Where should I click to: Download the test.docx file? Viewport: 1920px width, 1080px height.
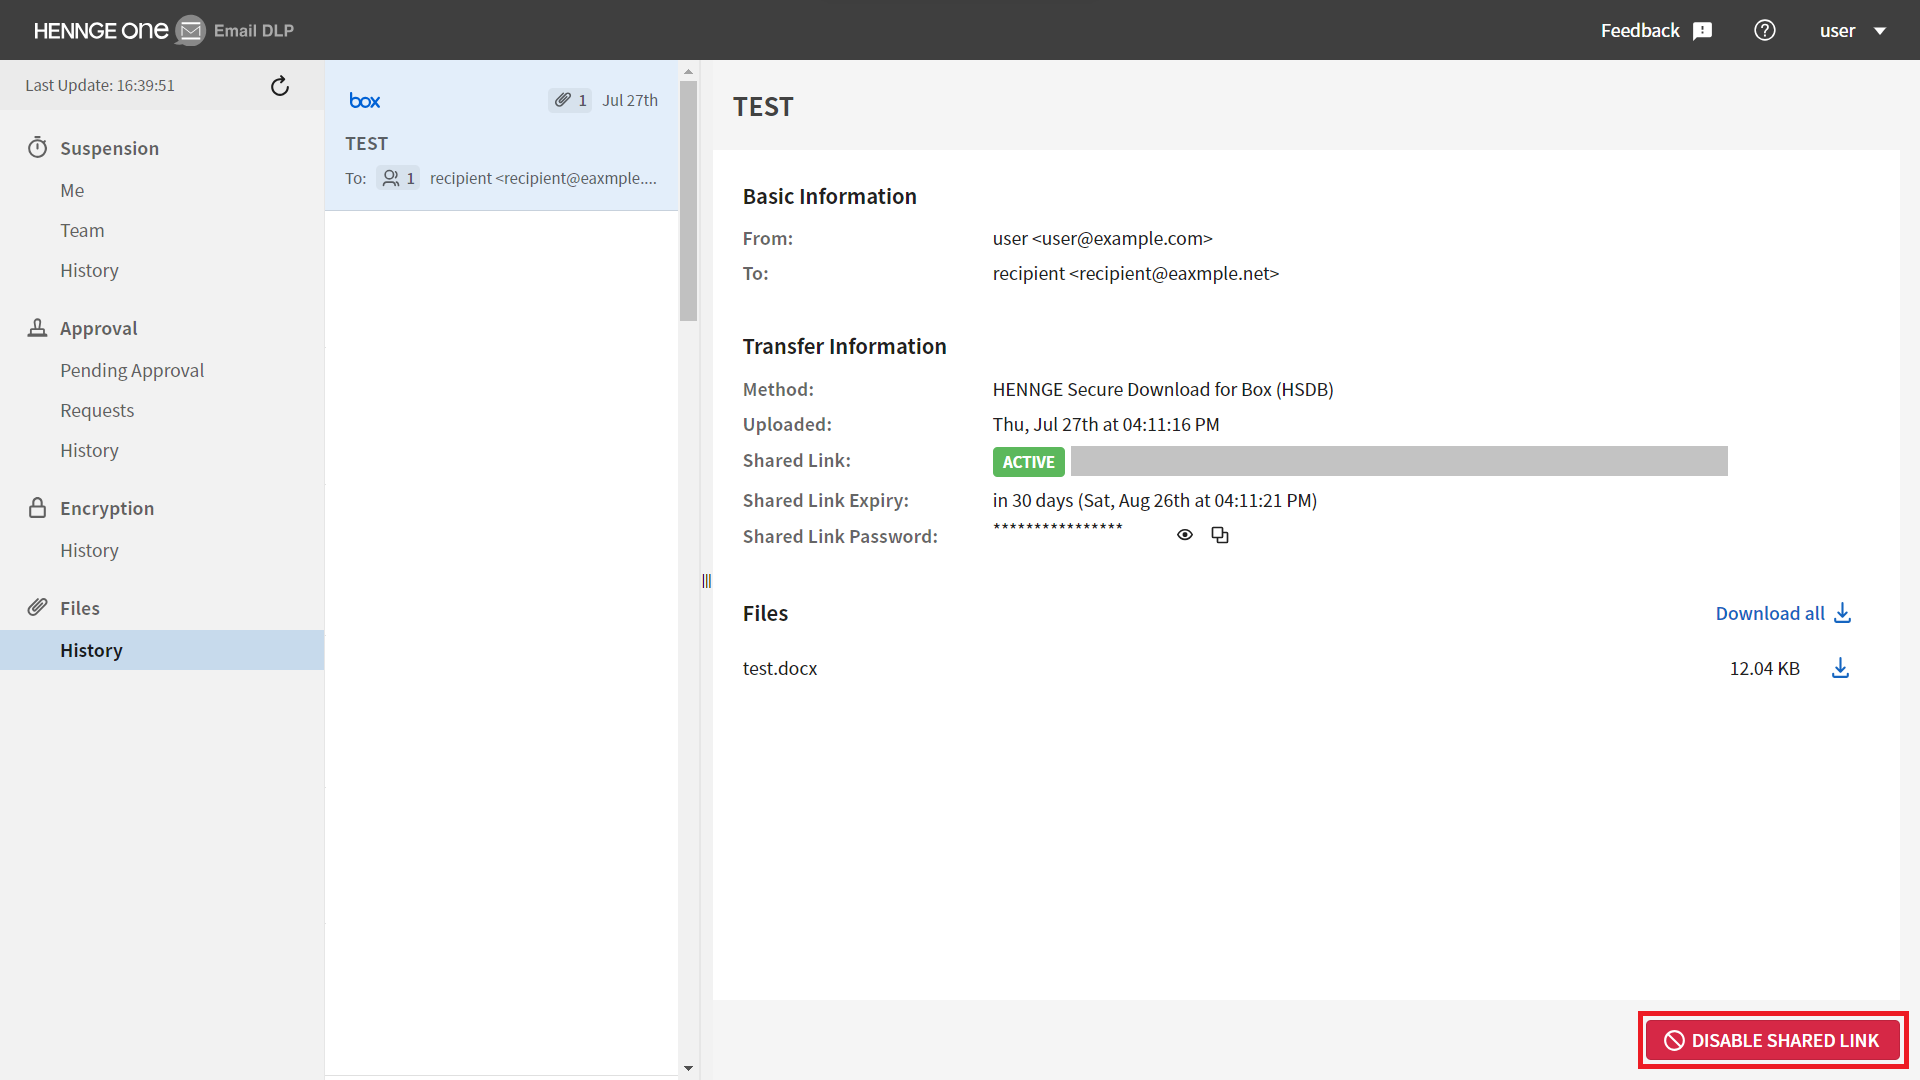1840,668
